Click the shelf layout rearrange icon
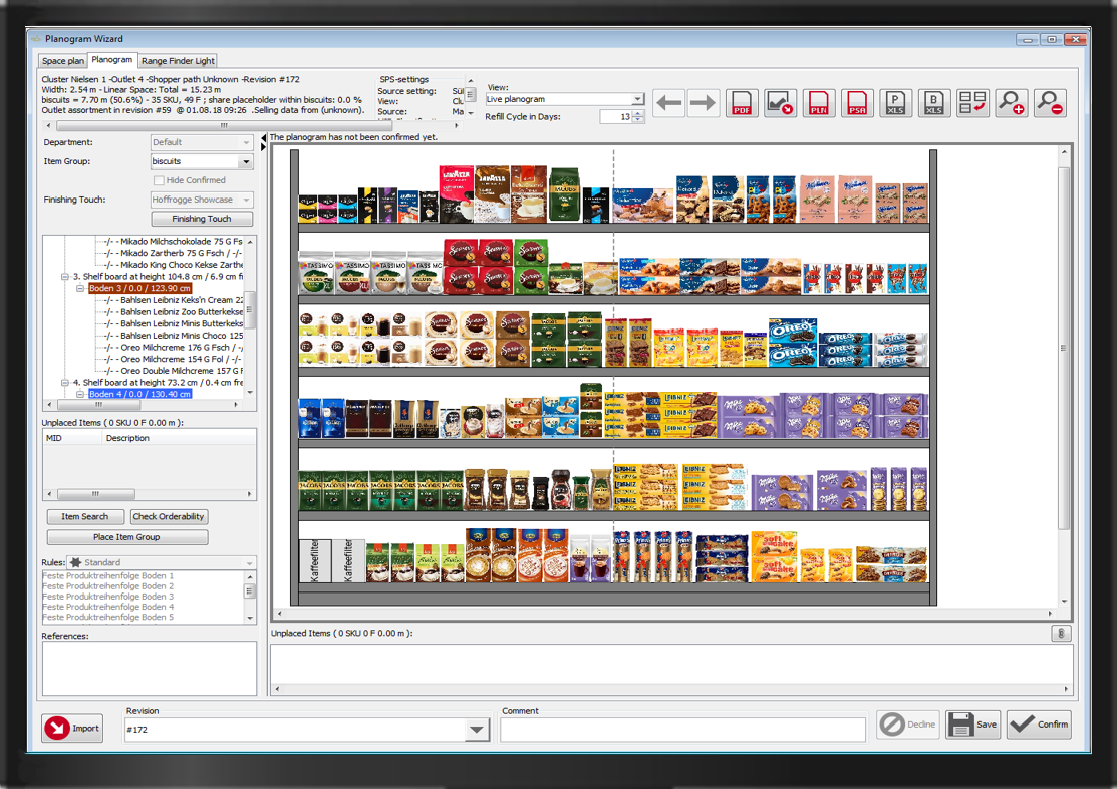The image size is (1117, 789). point(972,103)
